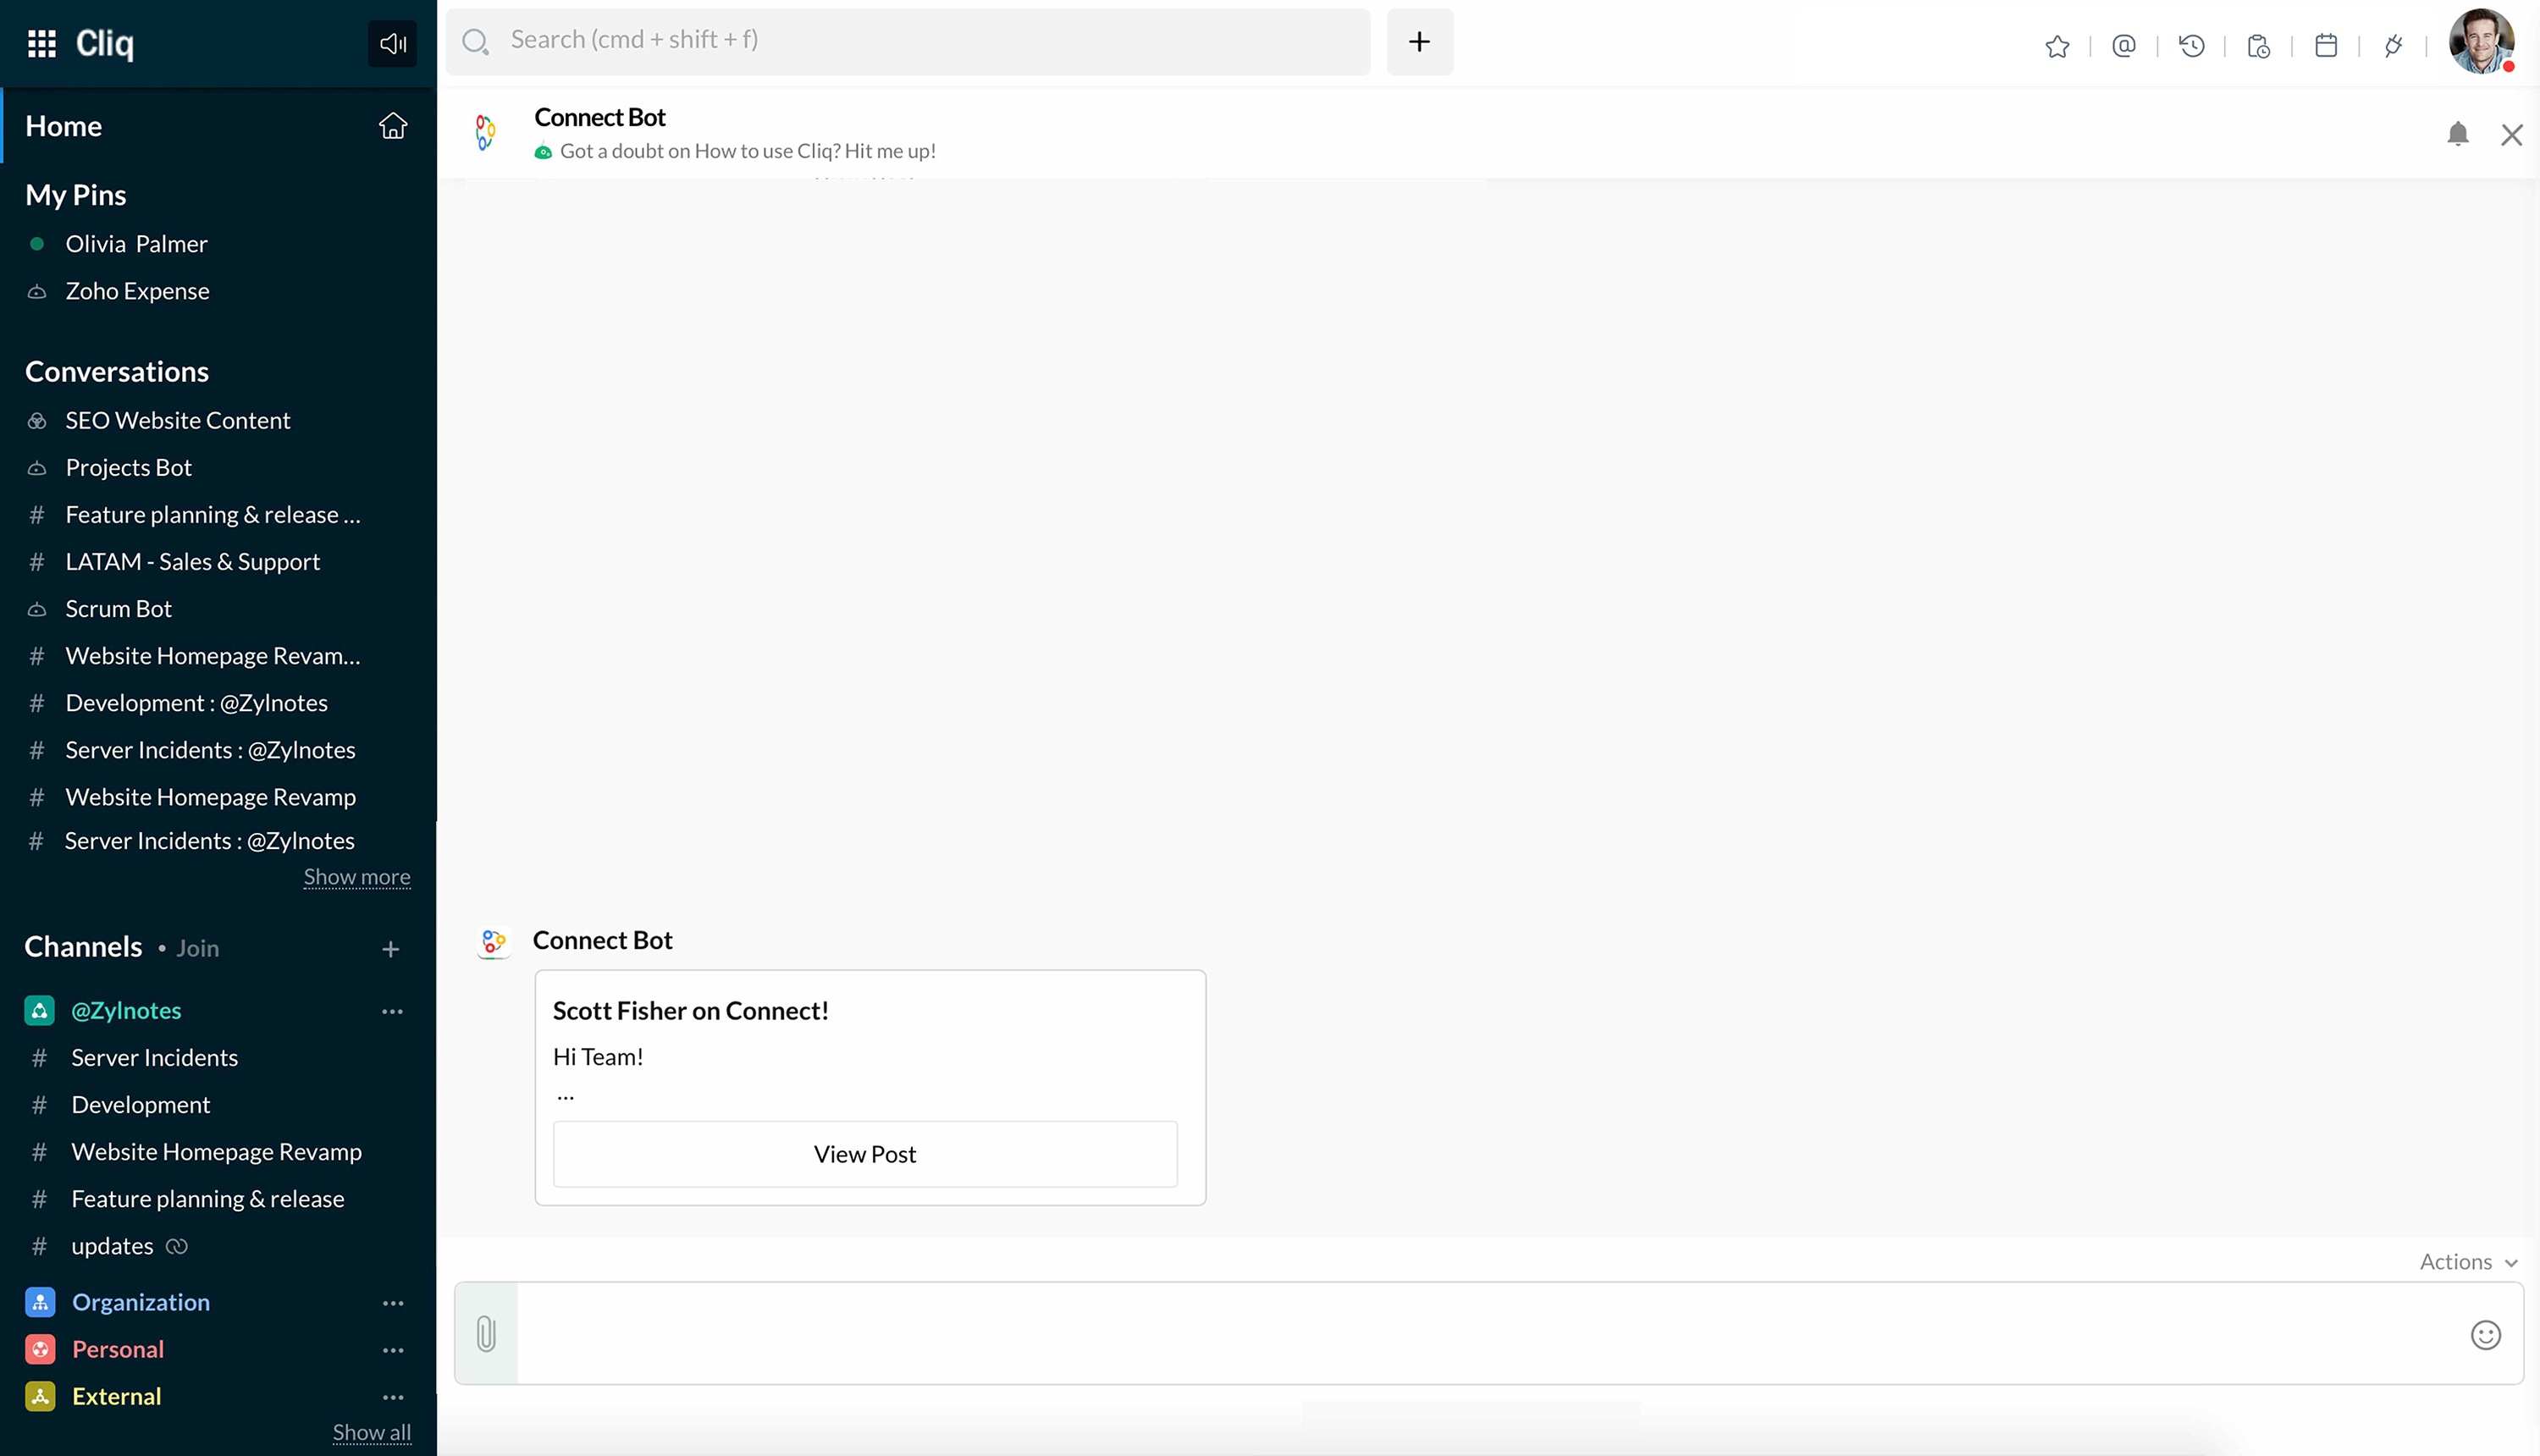Open the Projects Bot conversation
This screenshot has height=1456, width=2540.
pos(128,468)
